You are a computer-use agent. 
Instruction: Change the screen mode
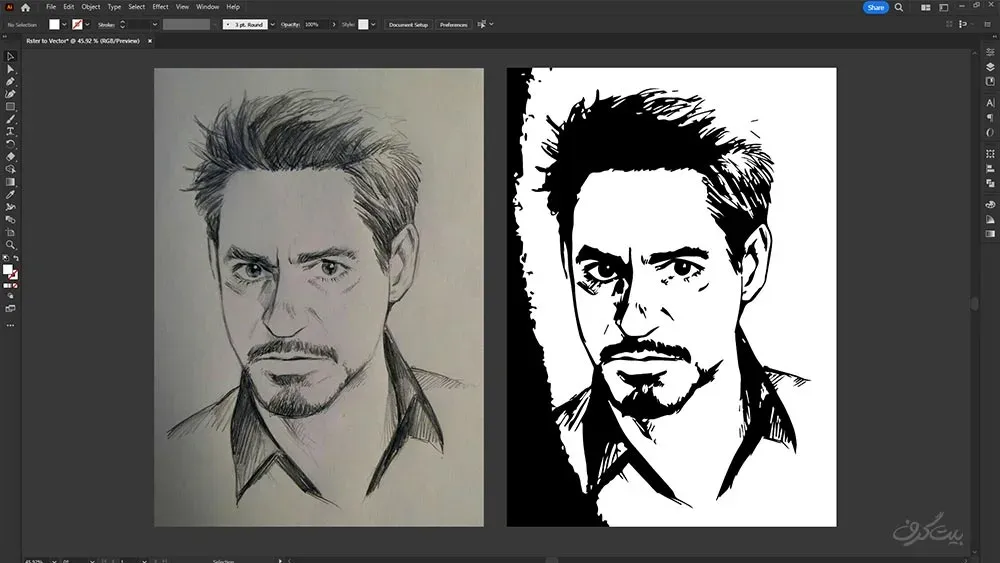click(10, 309)
